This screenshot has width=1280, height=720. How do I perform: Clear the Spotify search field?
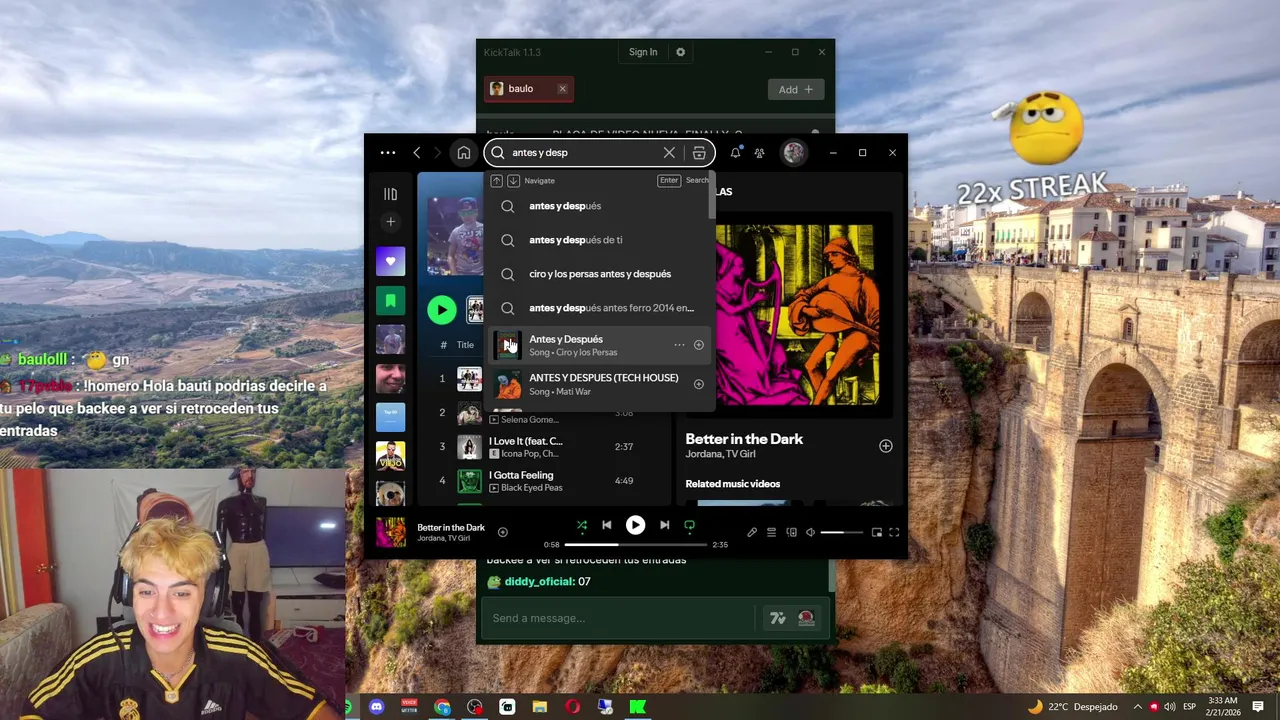click(x=669, y=153)
